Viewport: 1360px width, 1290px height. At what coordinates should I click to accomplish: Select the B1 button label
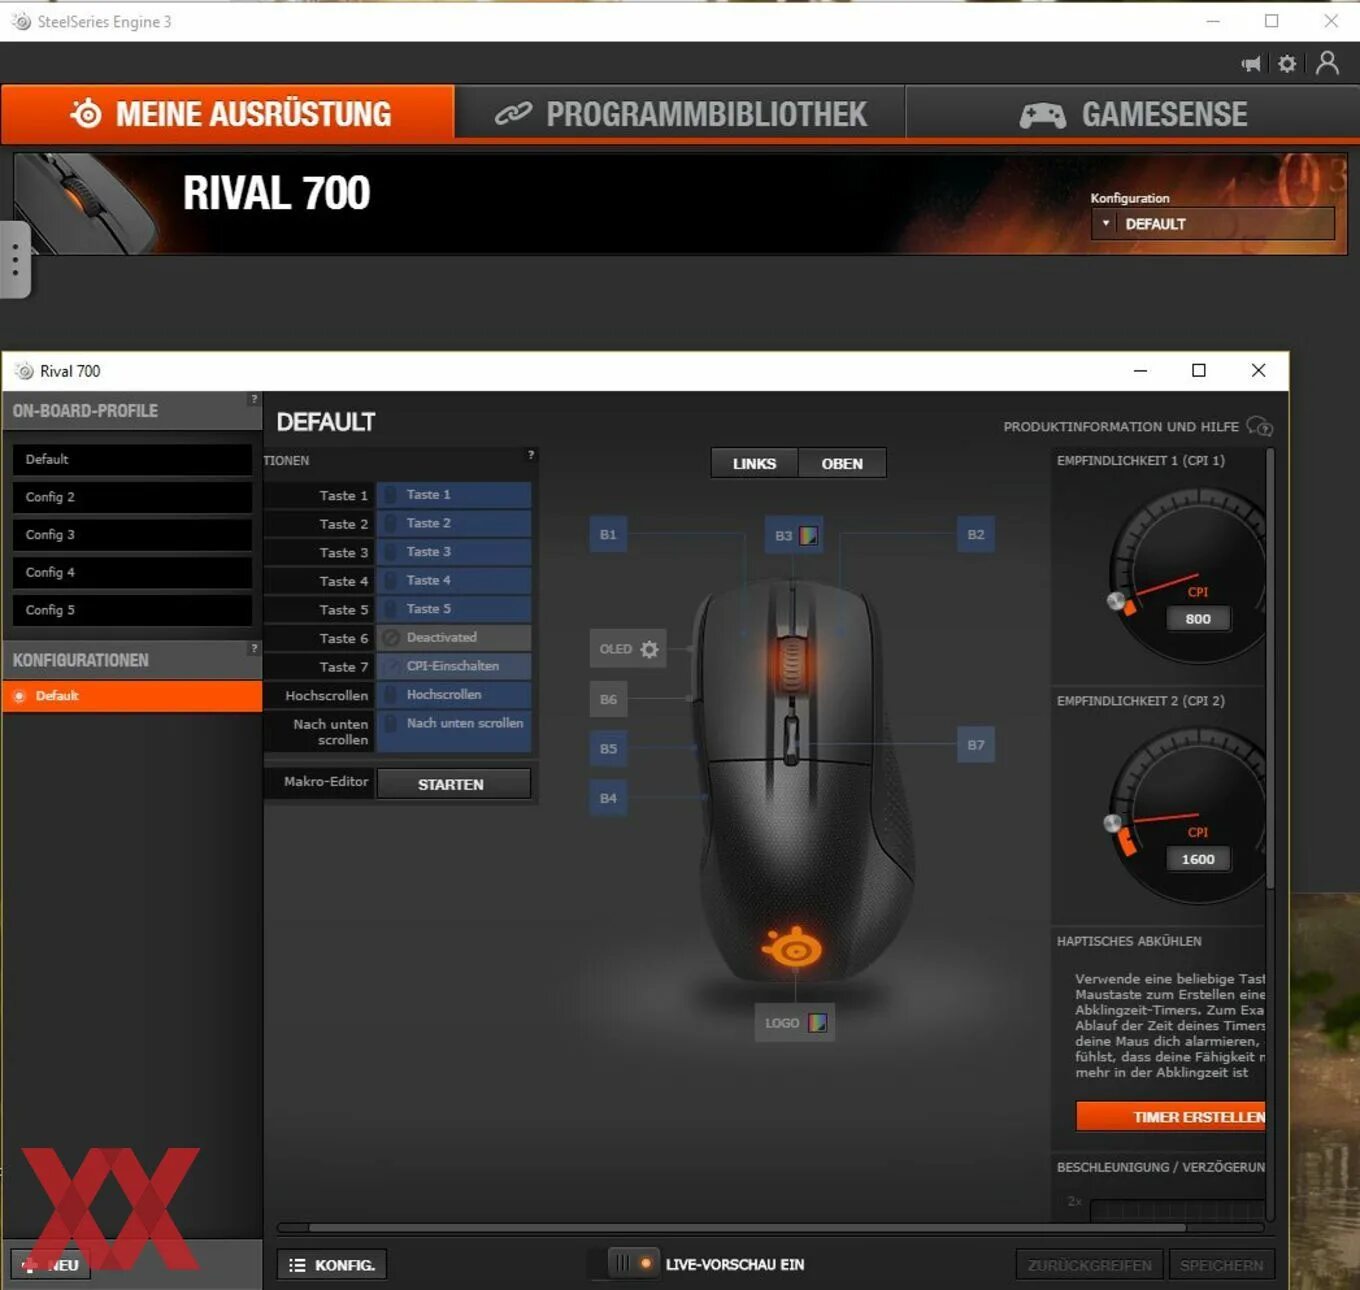(x=608, y=535)
